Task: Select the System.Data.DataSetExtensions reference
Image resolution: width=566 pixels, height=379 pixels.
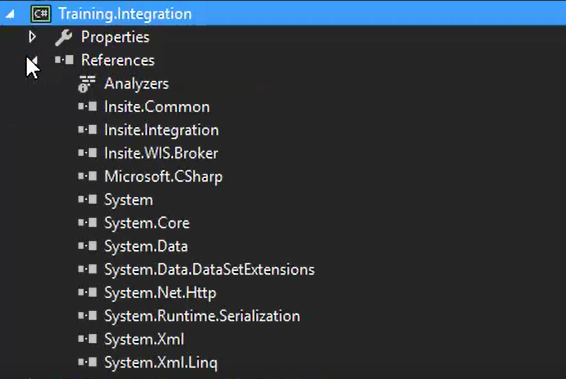Action: (x=209, y=269)
